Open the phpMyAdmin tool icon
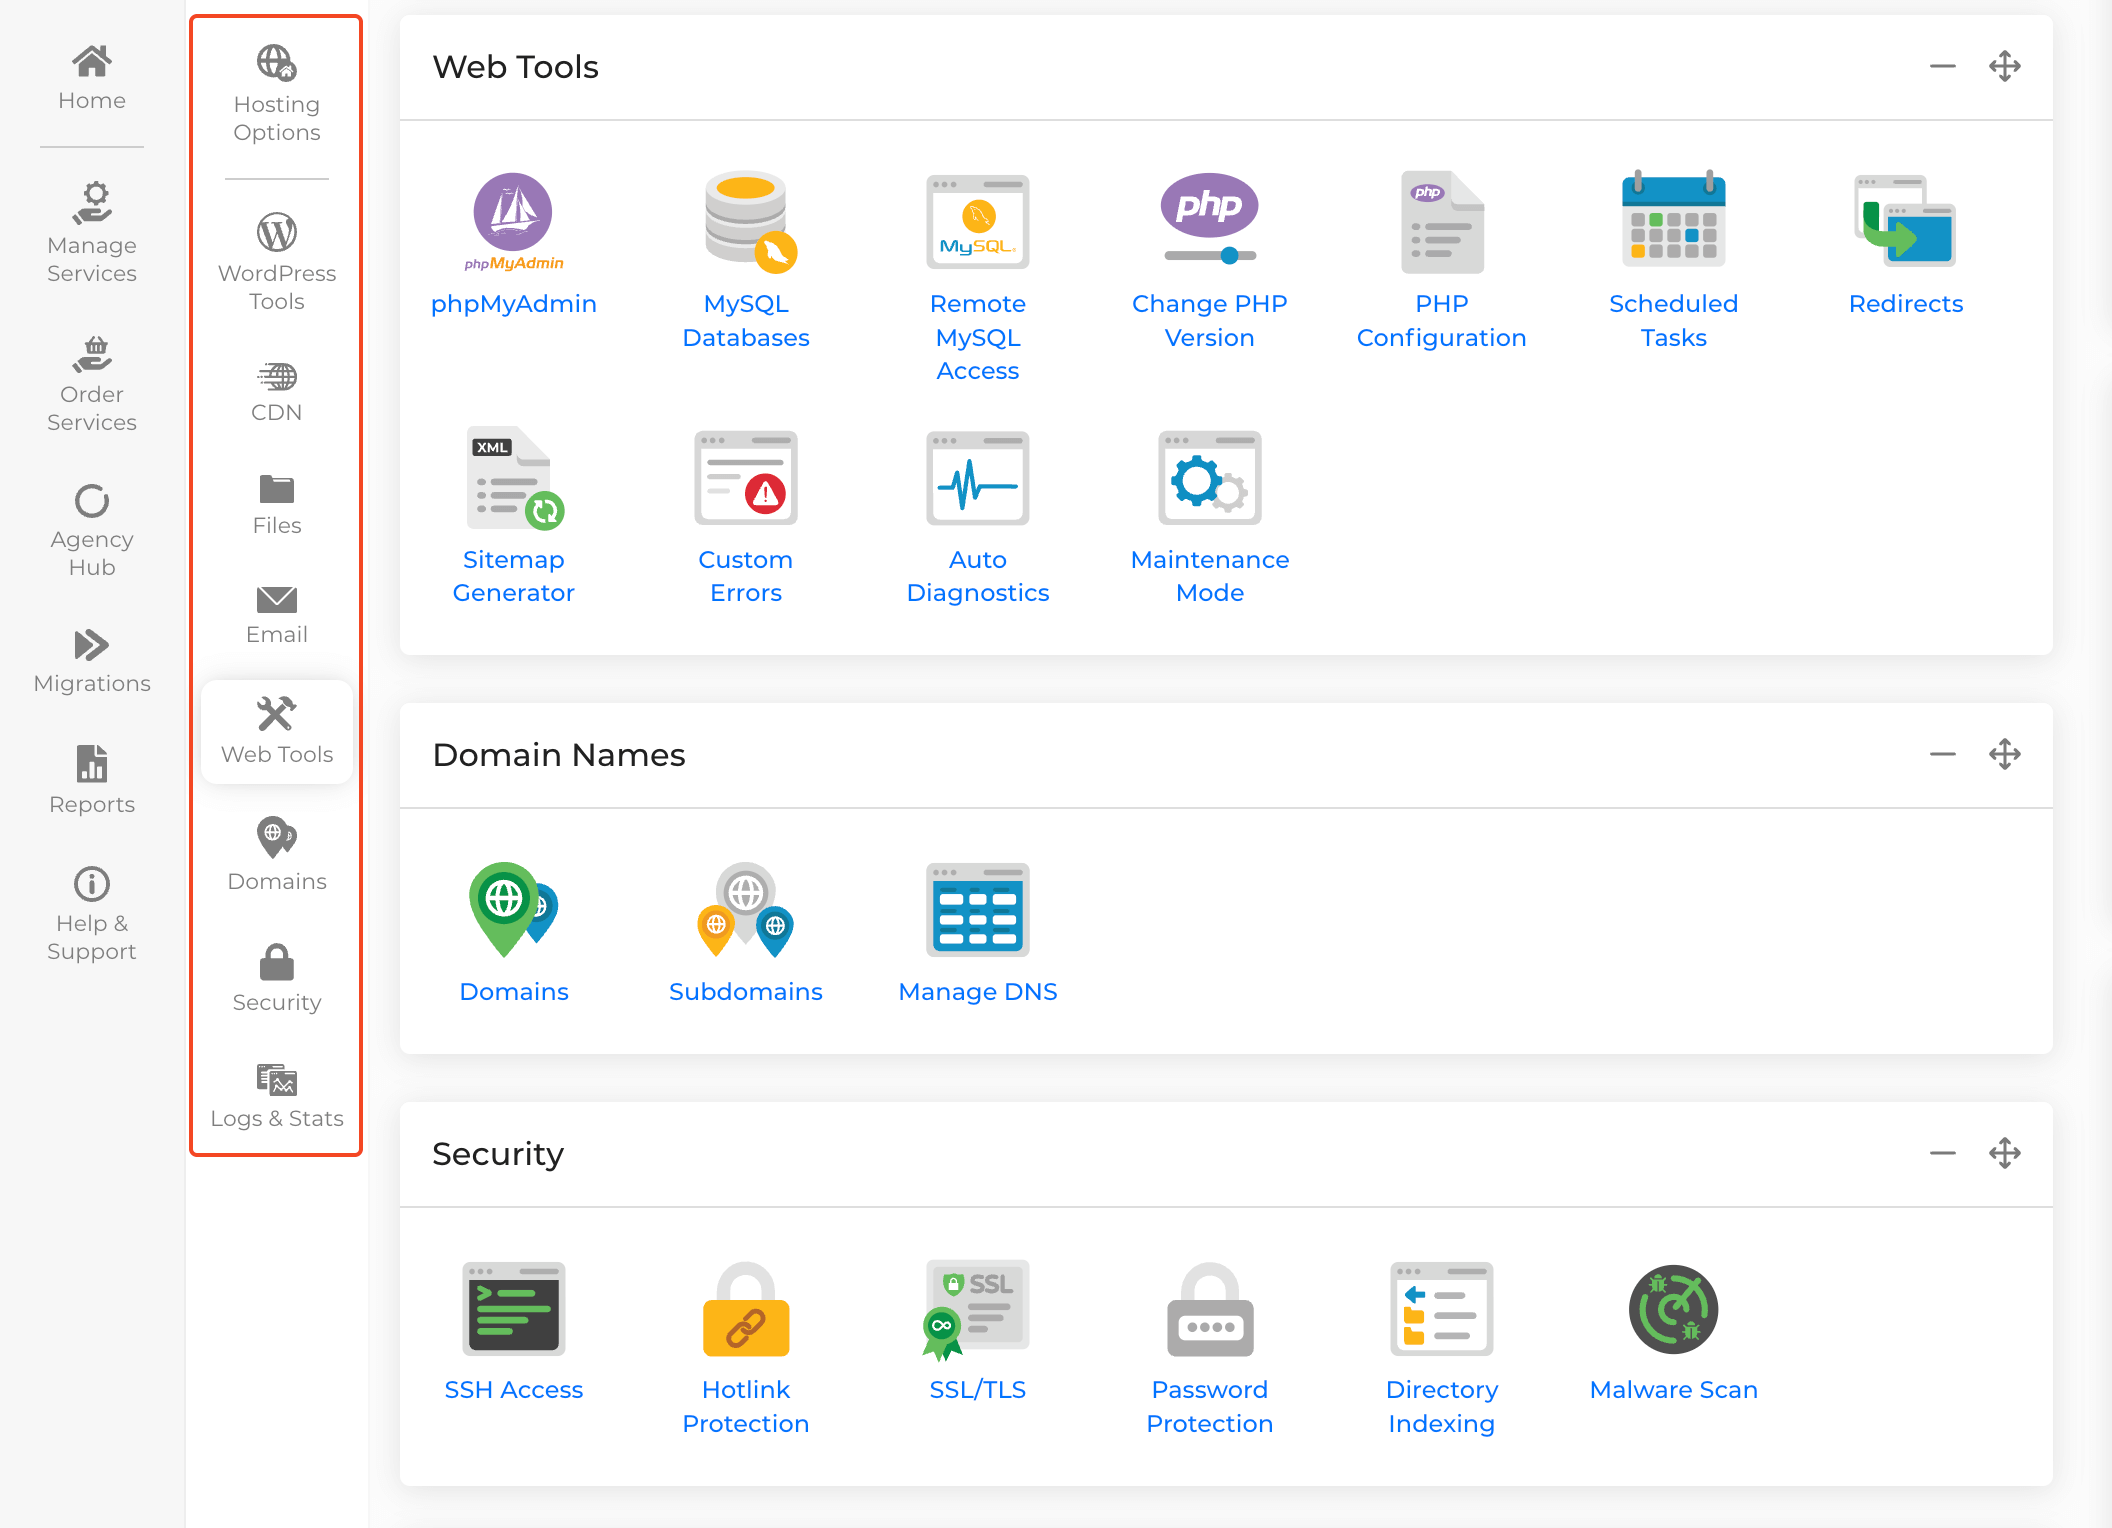Screen dimensions: 2112x1528 (513, 222)
